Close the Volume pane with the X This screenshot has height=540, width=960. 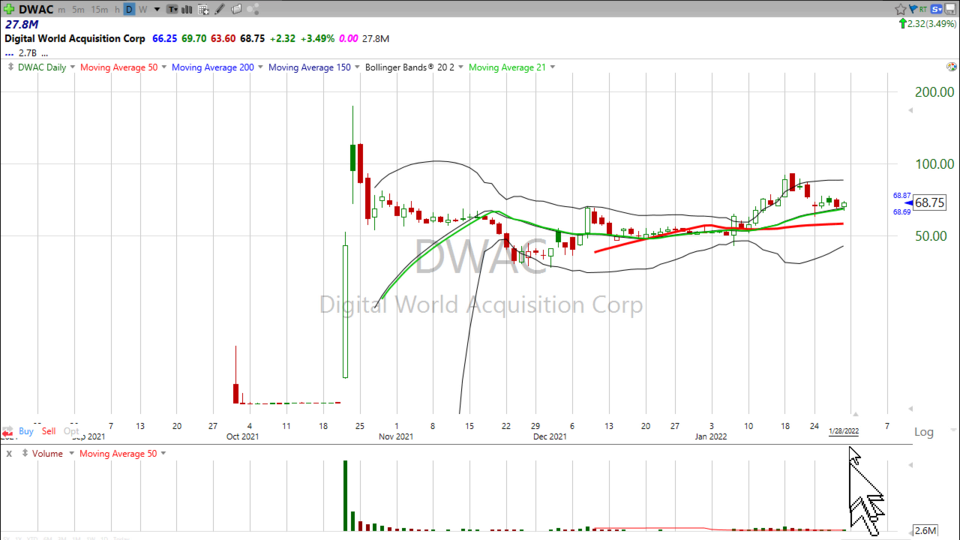pos(9,454)
